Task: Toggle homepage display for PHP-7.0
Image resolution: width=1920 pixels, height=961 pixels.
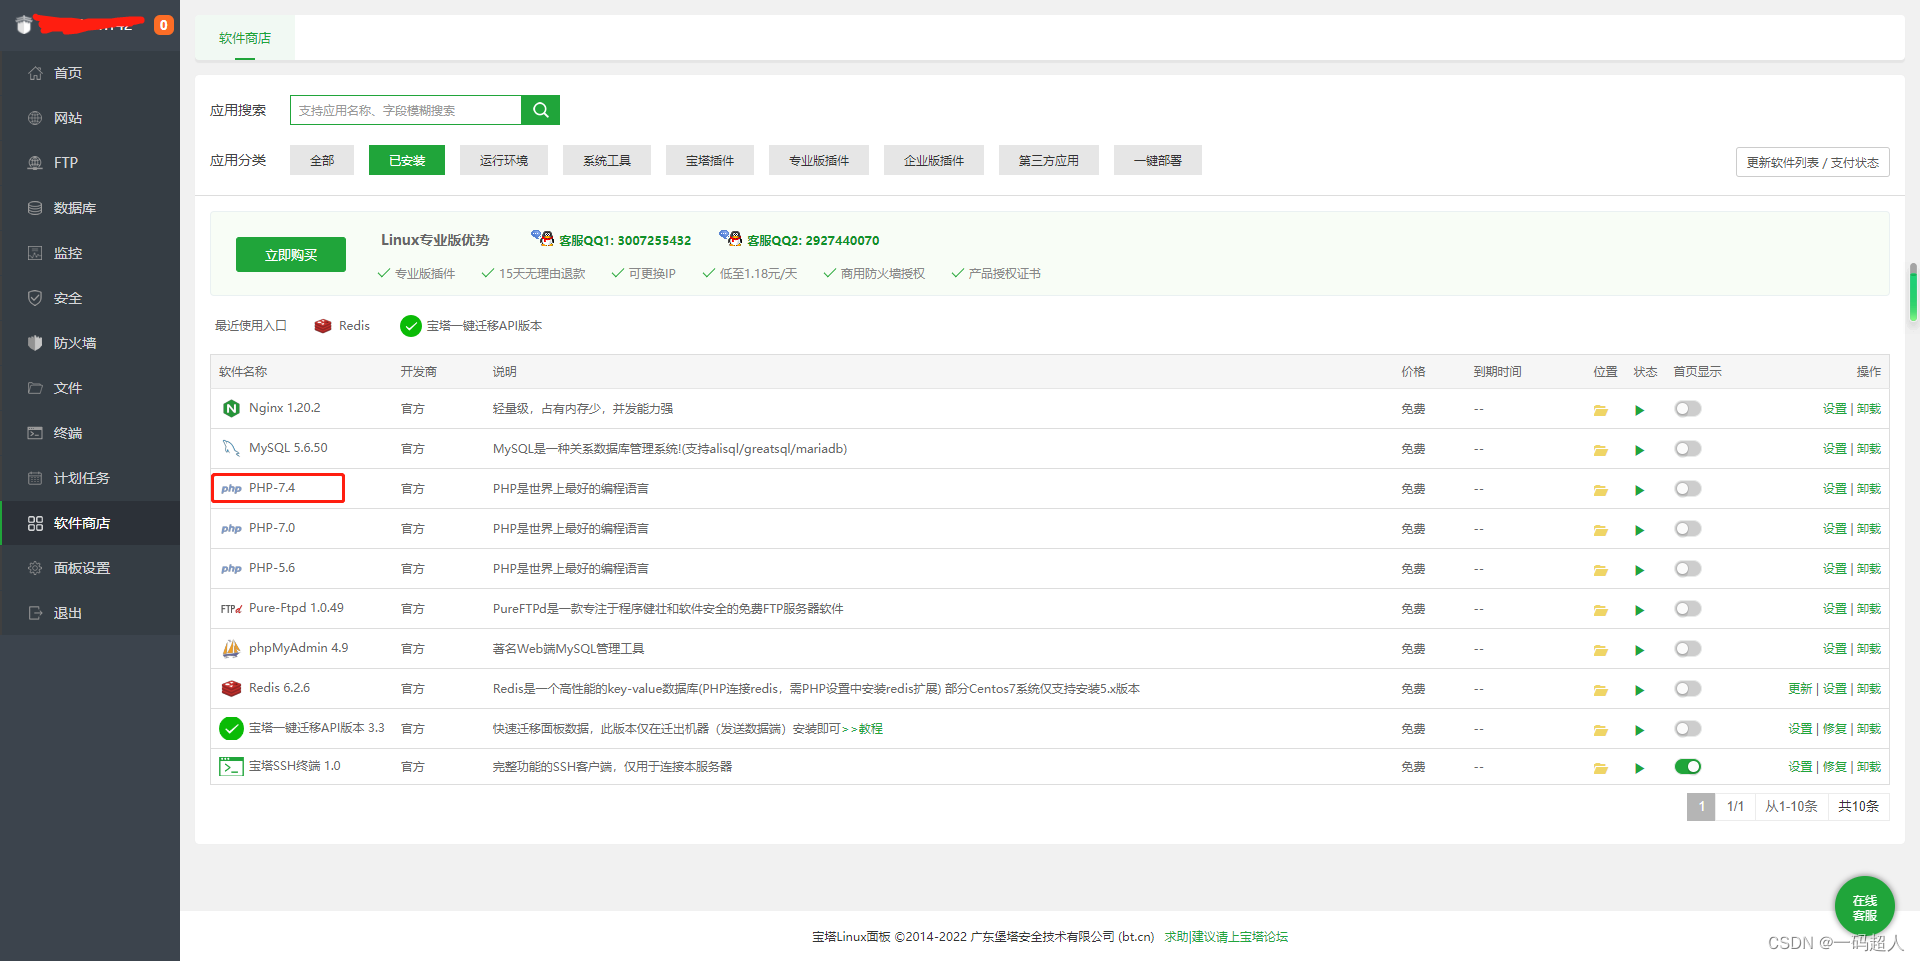Action: (1688, 529)
